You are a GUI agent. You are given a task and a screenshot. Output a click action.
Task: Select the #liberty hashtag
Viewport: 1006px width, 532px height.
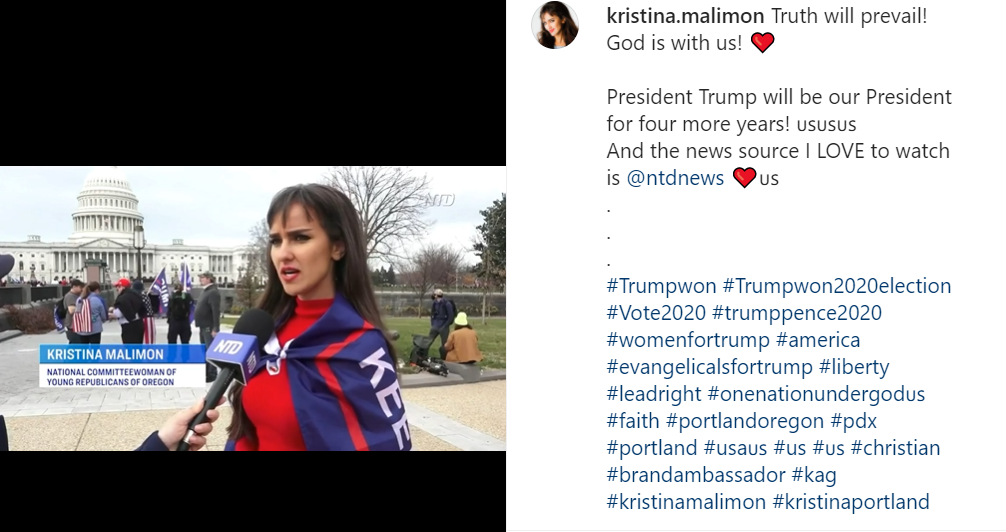(x=854, y=366)
